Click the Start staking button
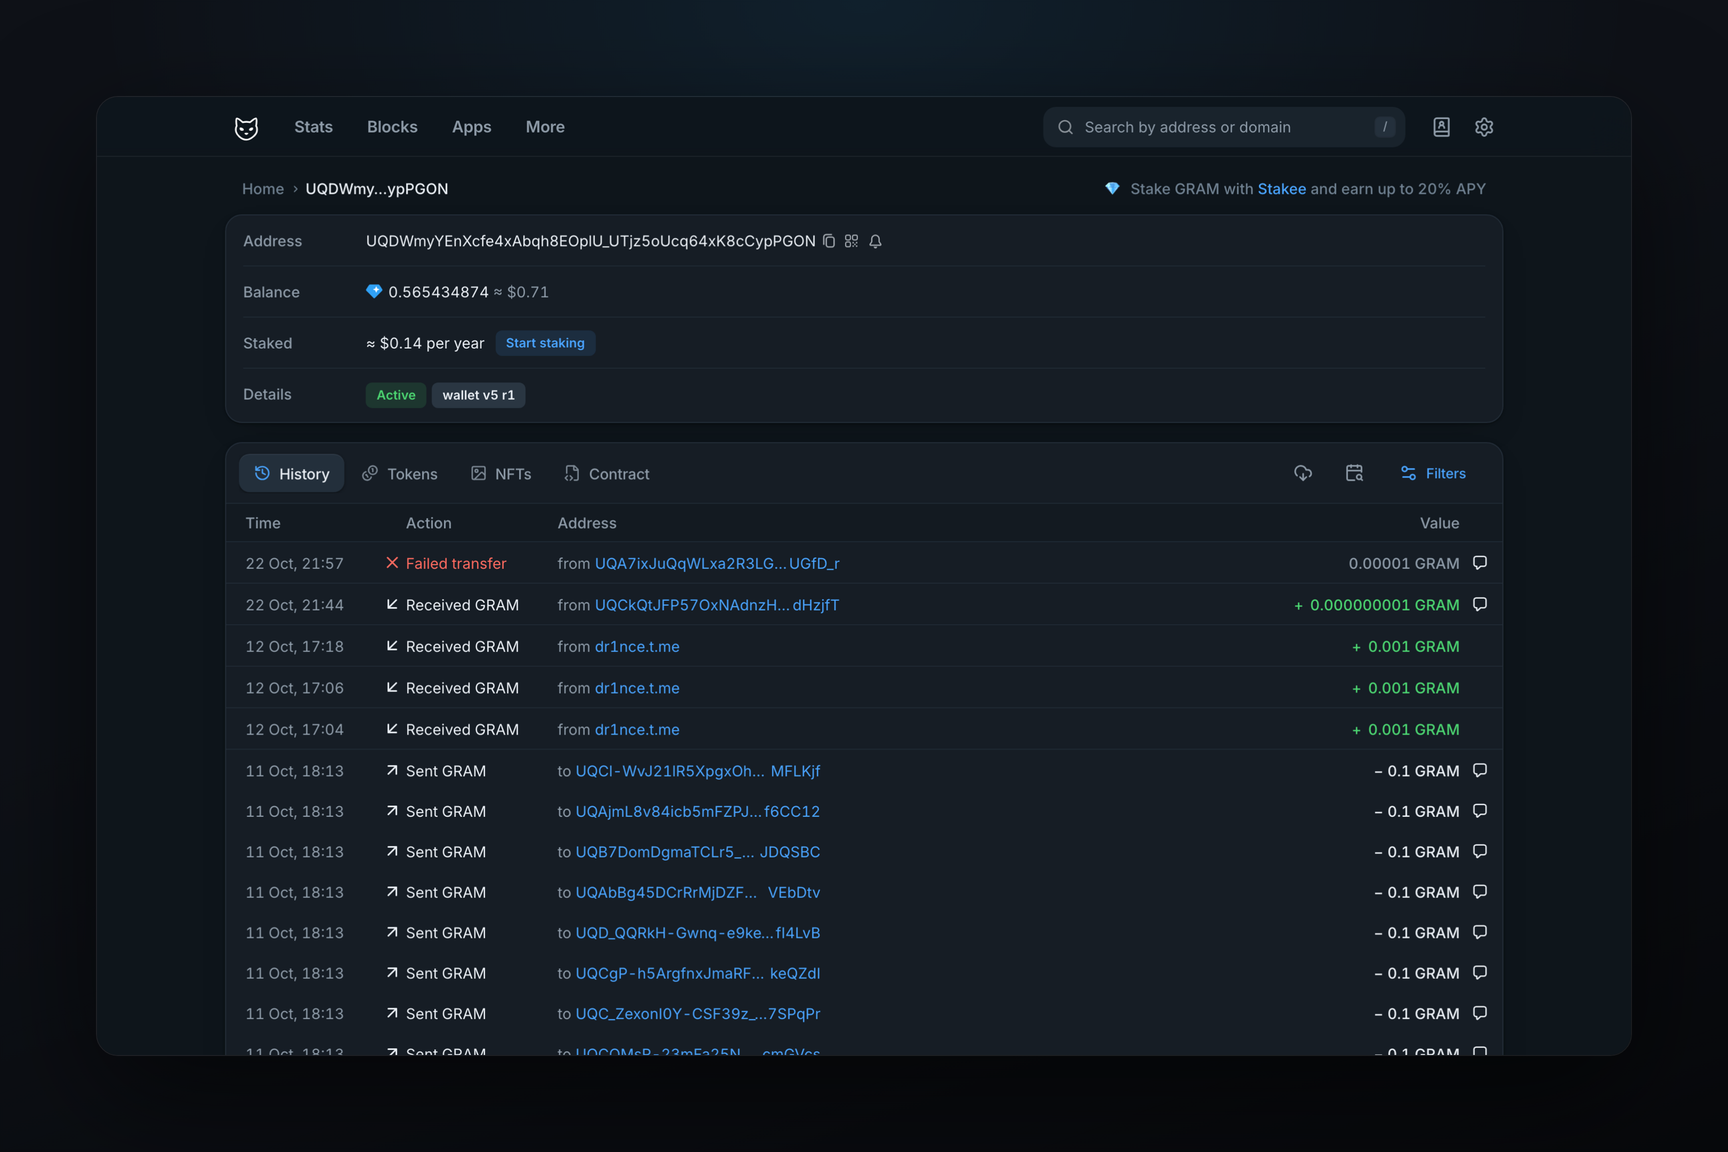Viewport: 1728px width, 1152px height. (x=545, y=343)
